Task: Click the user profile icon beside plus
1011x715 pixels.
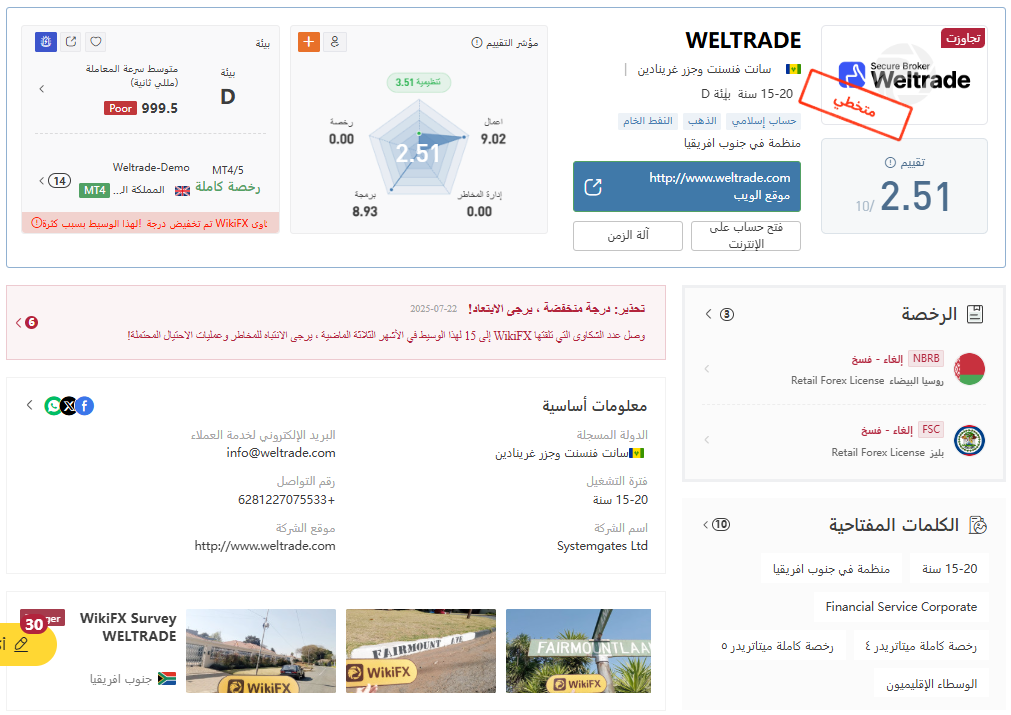Action: point(335,42)
